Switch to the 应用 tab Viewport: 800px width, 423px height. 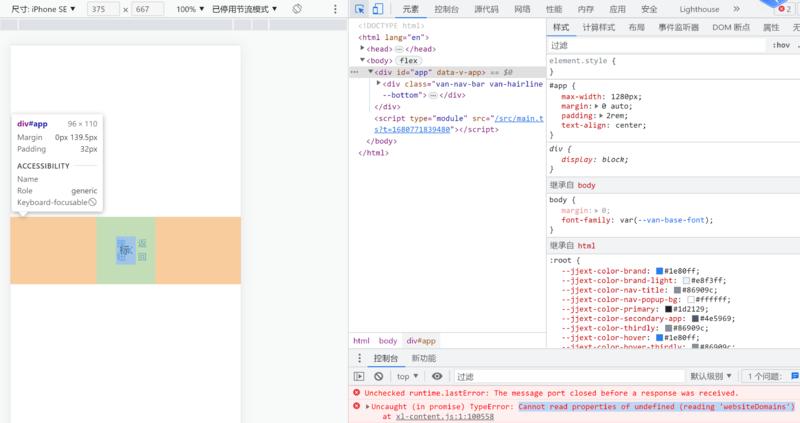tap(617, 9)
